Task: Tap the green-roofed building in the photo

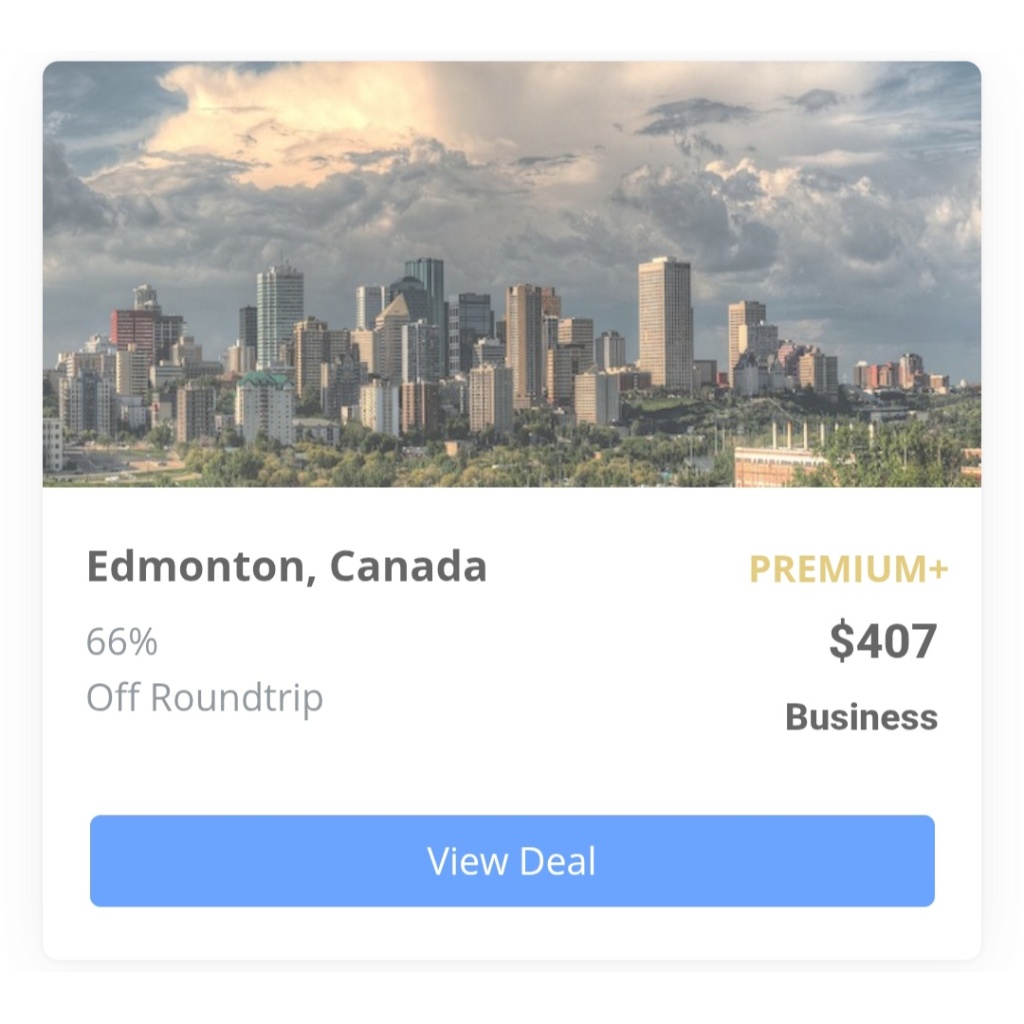Action: click(264, 408)
